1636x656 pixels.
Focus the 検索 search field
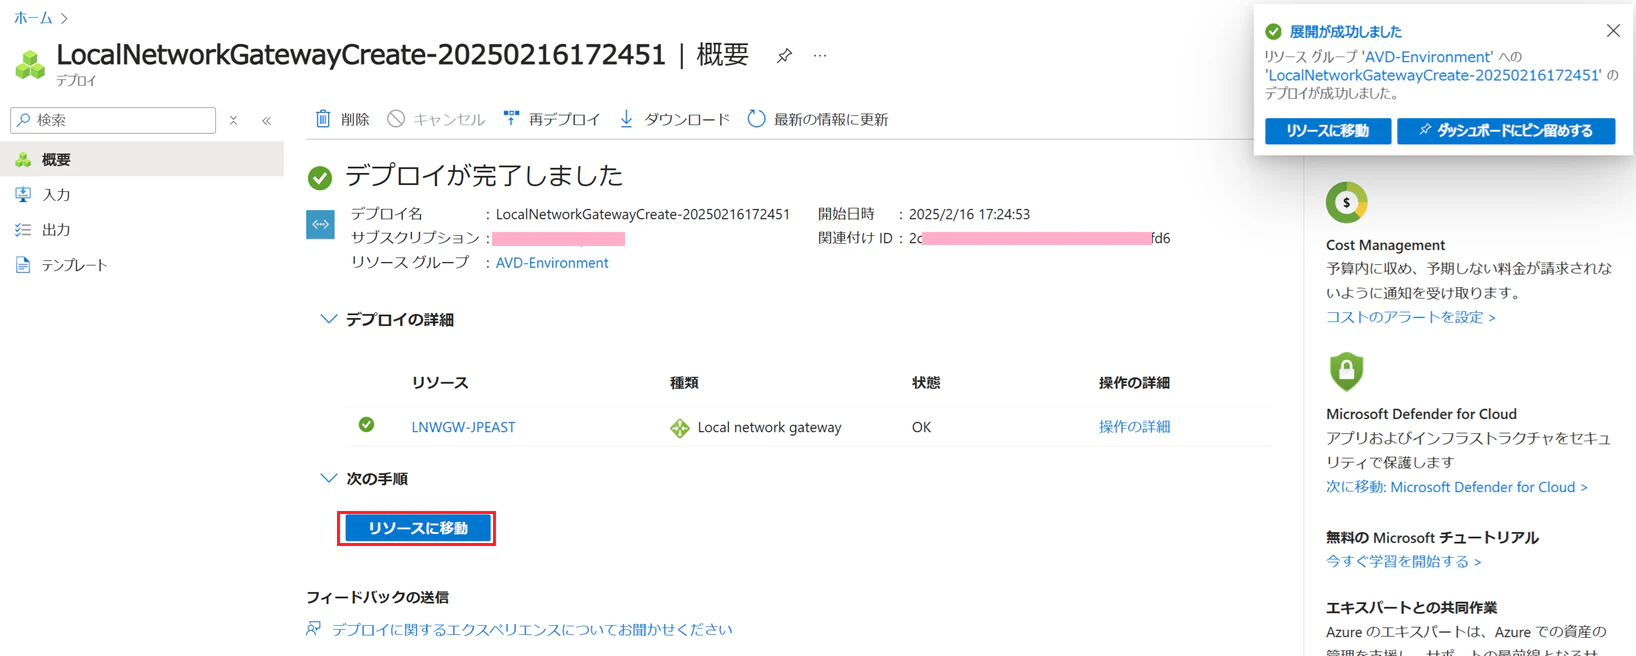pyautogui.click(x=113, y=120)
